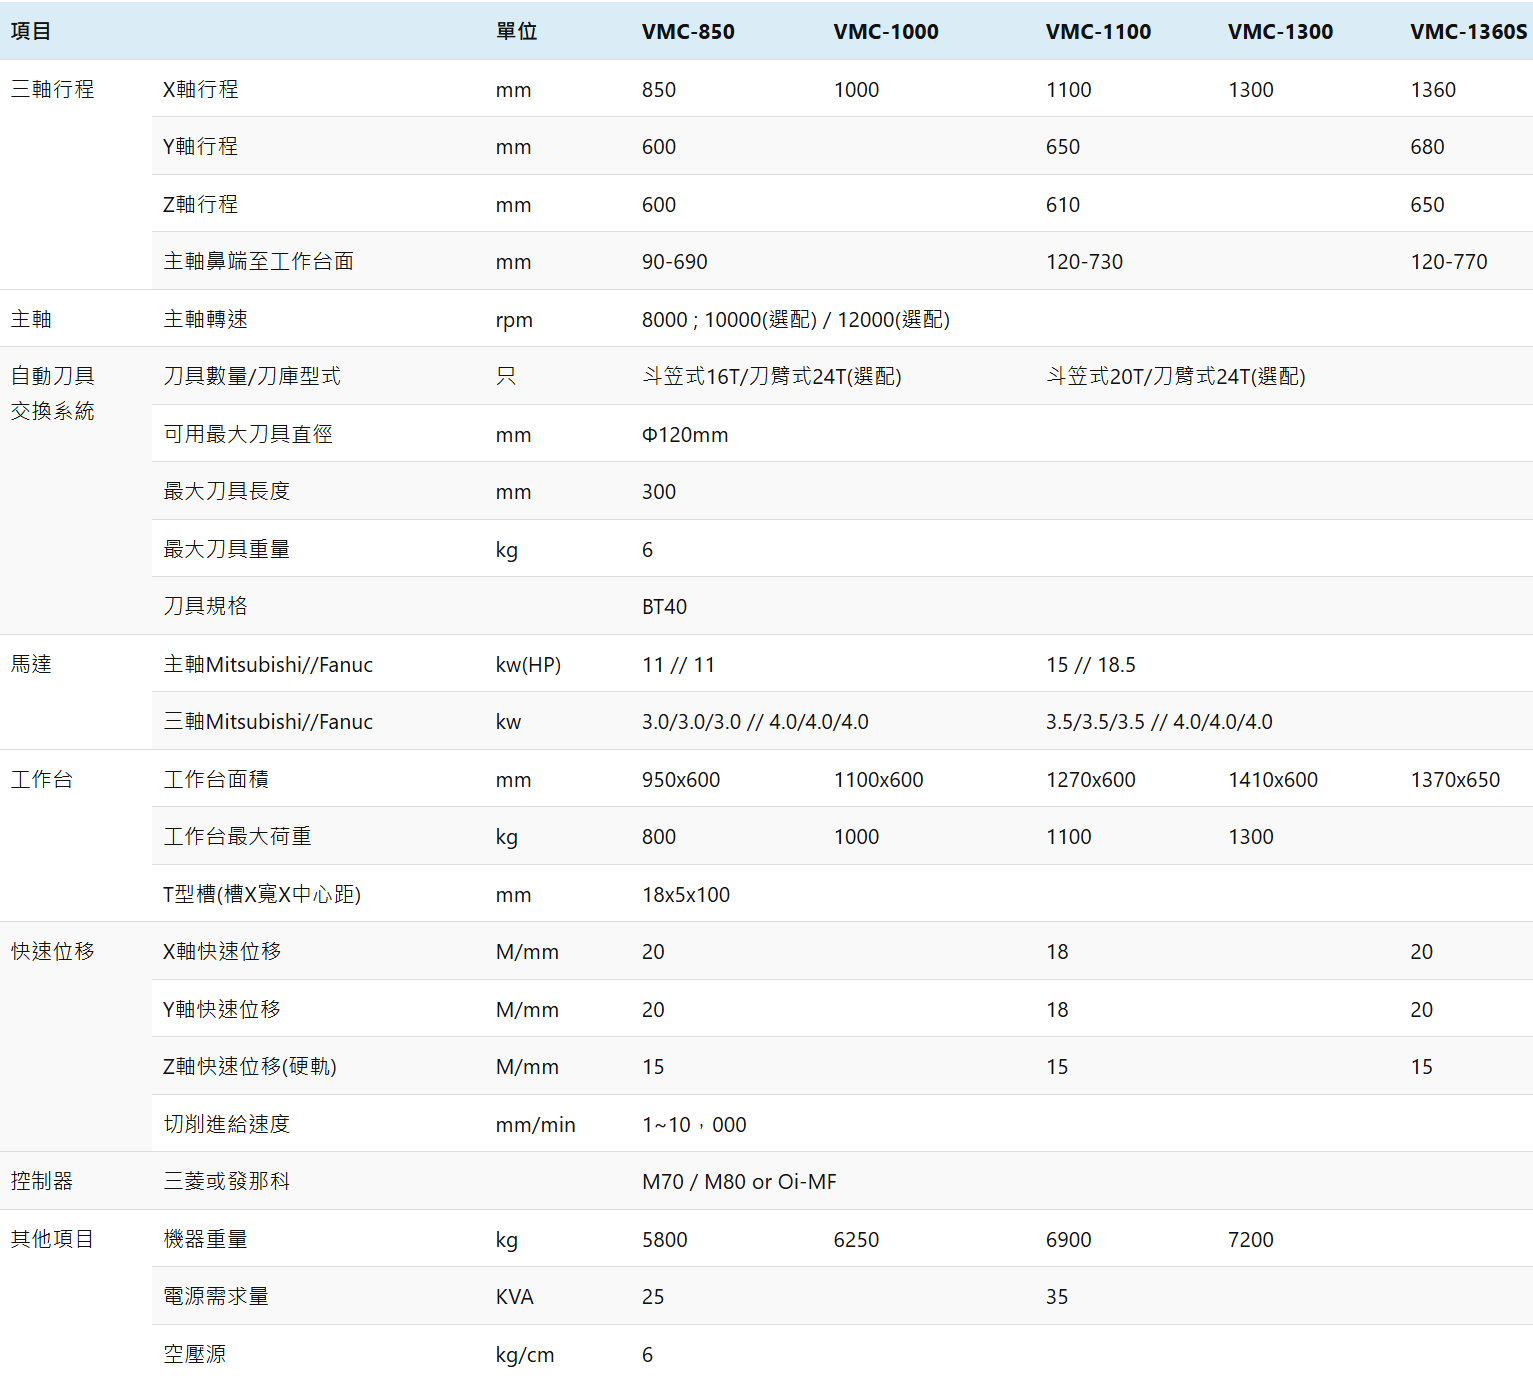Click the 1270x600 table size
1533x1383 pixels.
[x=1091, y=780]
